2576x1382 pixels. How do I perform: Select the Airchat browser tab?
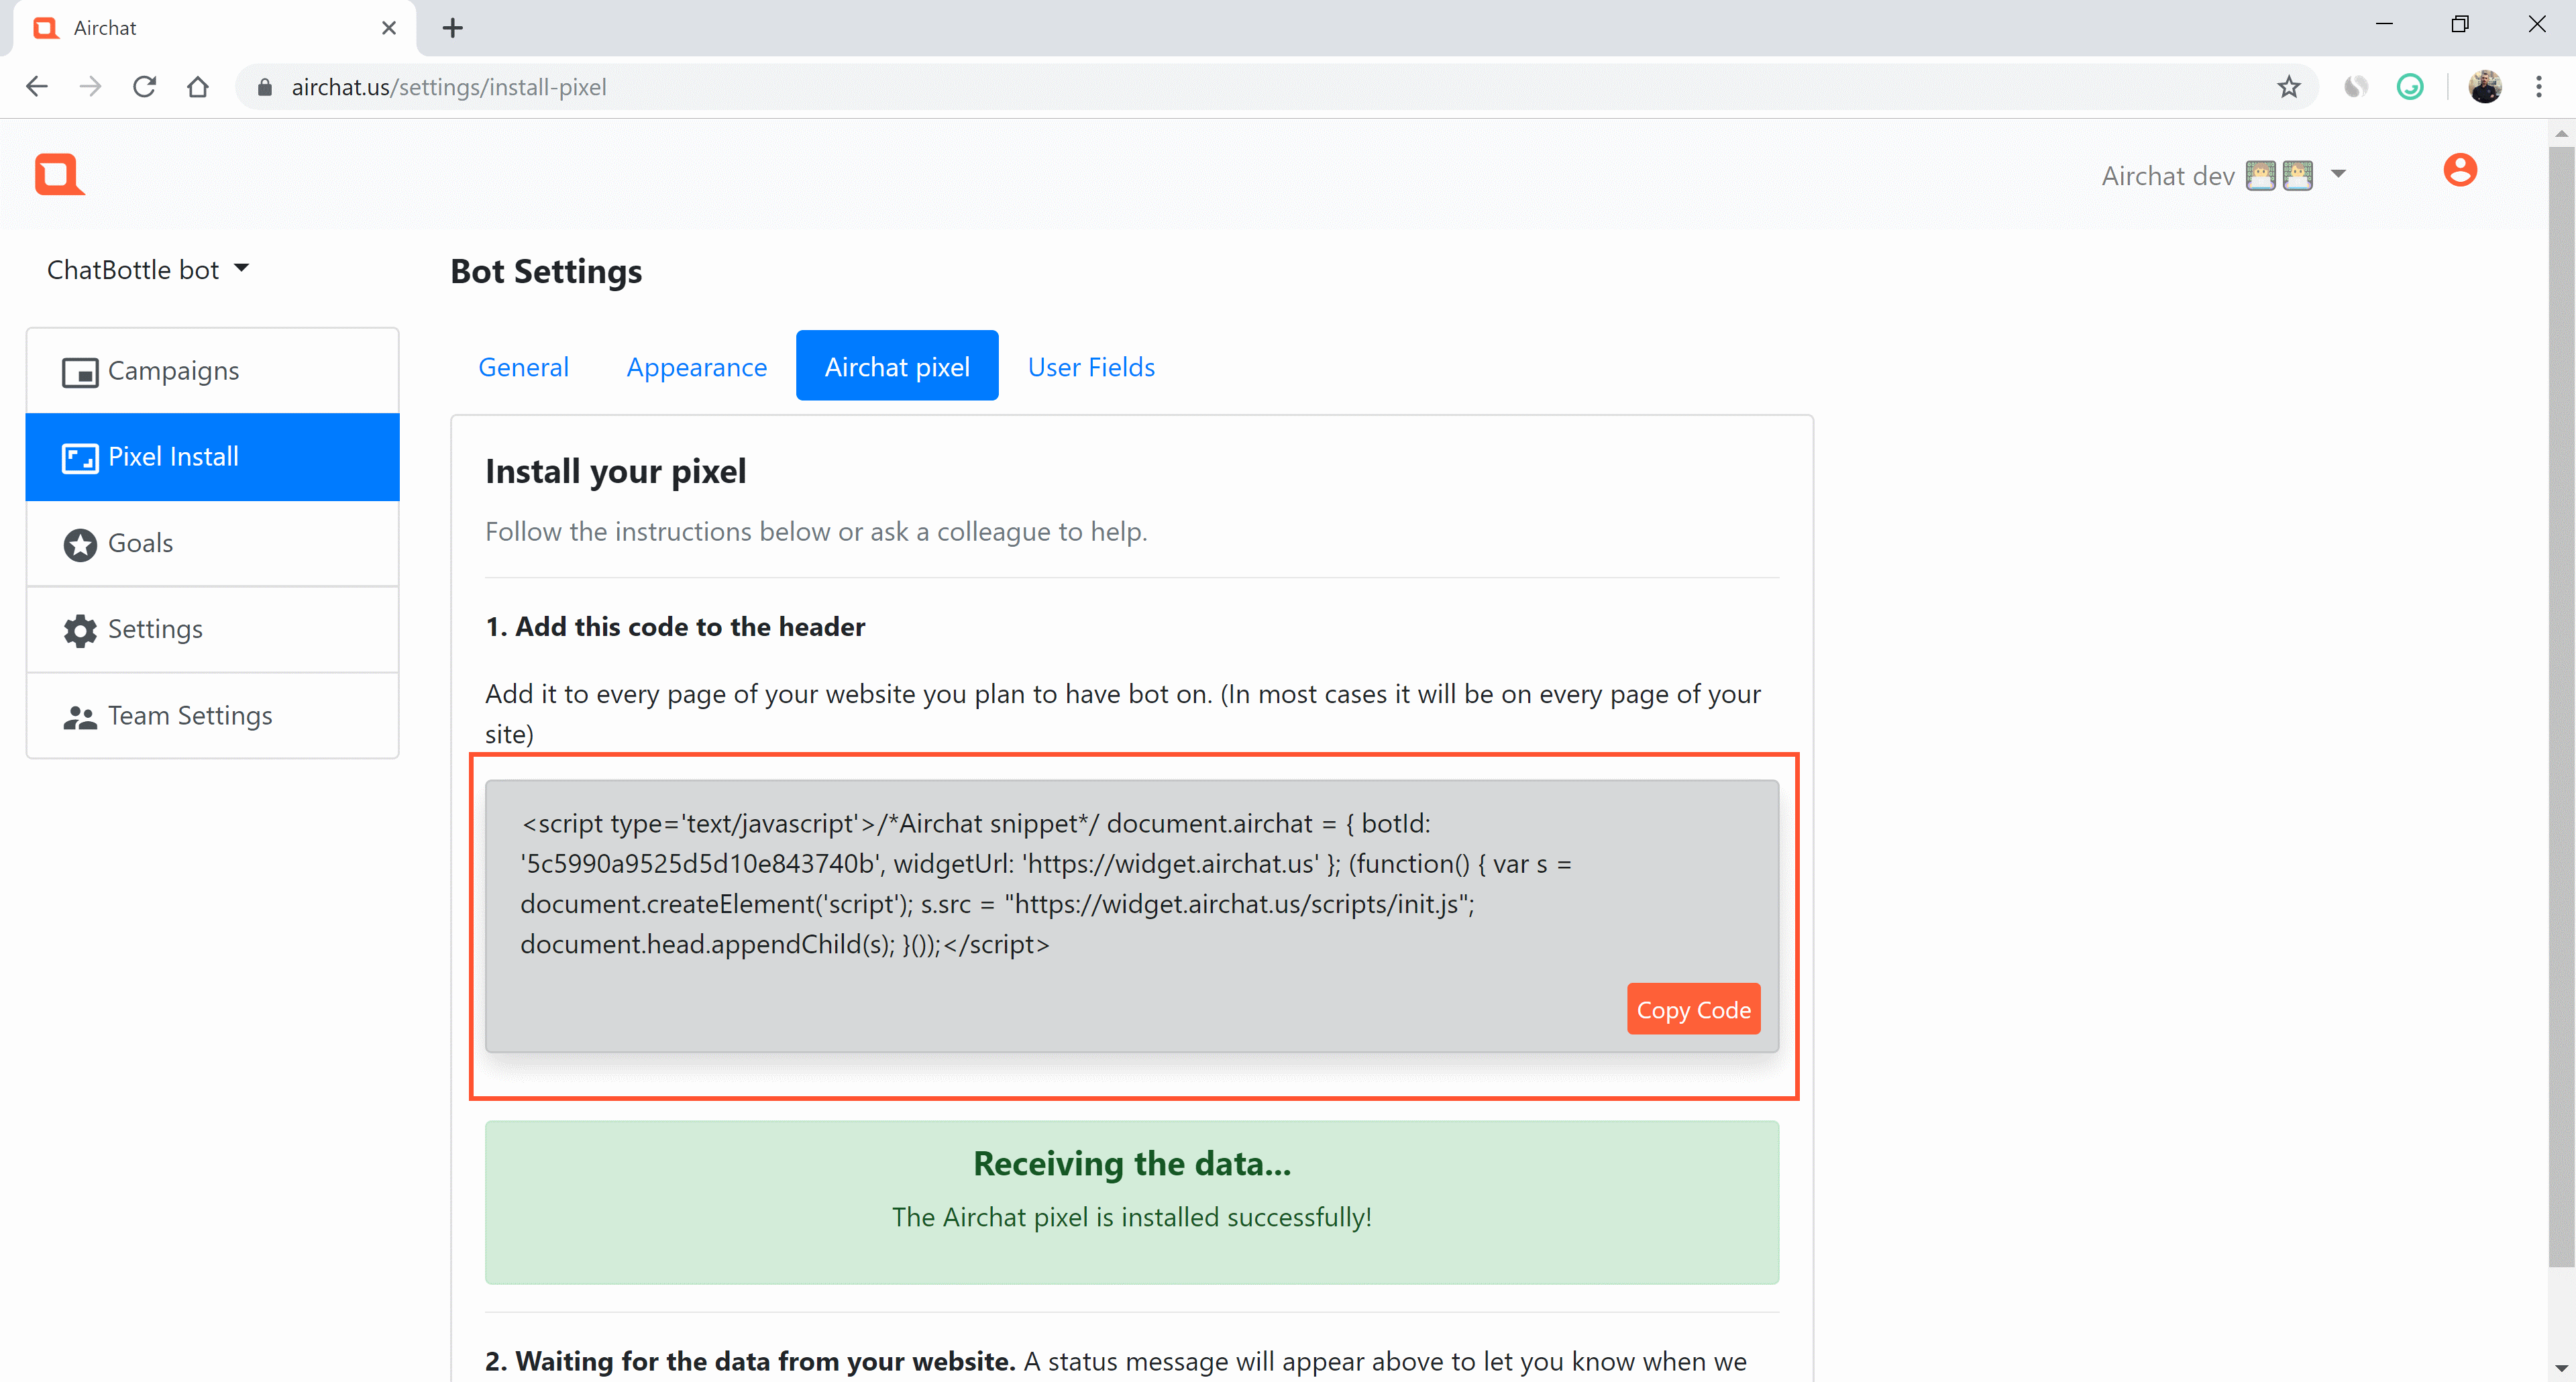214,28
